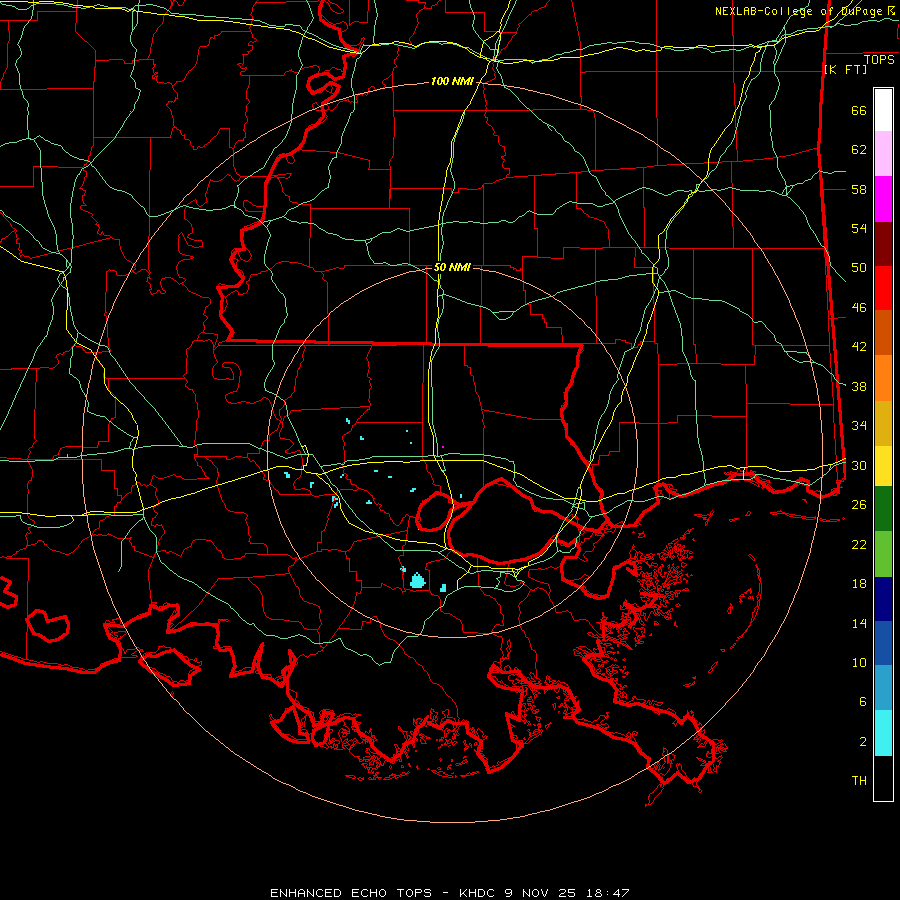
Task: Click the 26 legend value
Action: click(859, 505)
